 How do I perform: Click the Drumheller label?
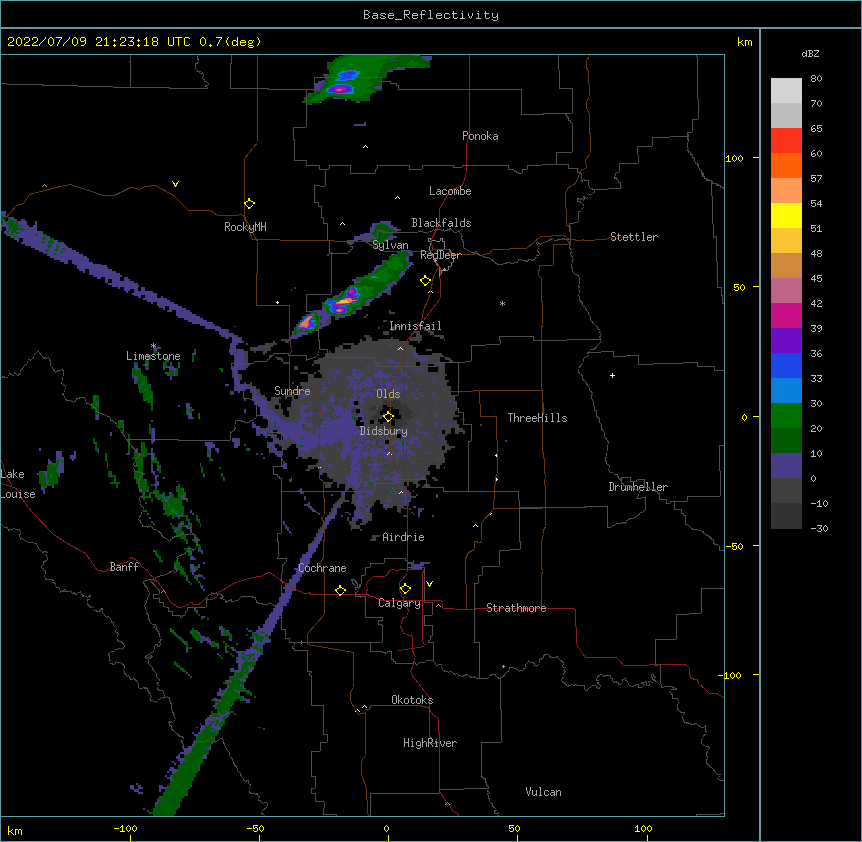[638, 487]
